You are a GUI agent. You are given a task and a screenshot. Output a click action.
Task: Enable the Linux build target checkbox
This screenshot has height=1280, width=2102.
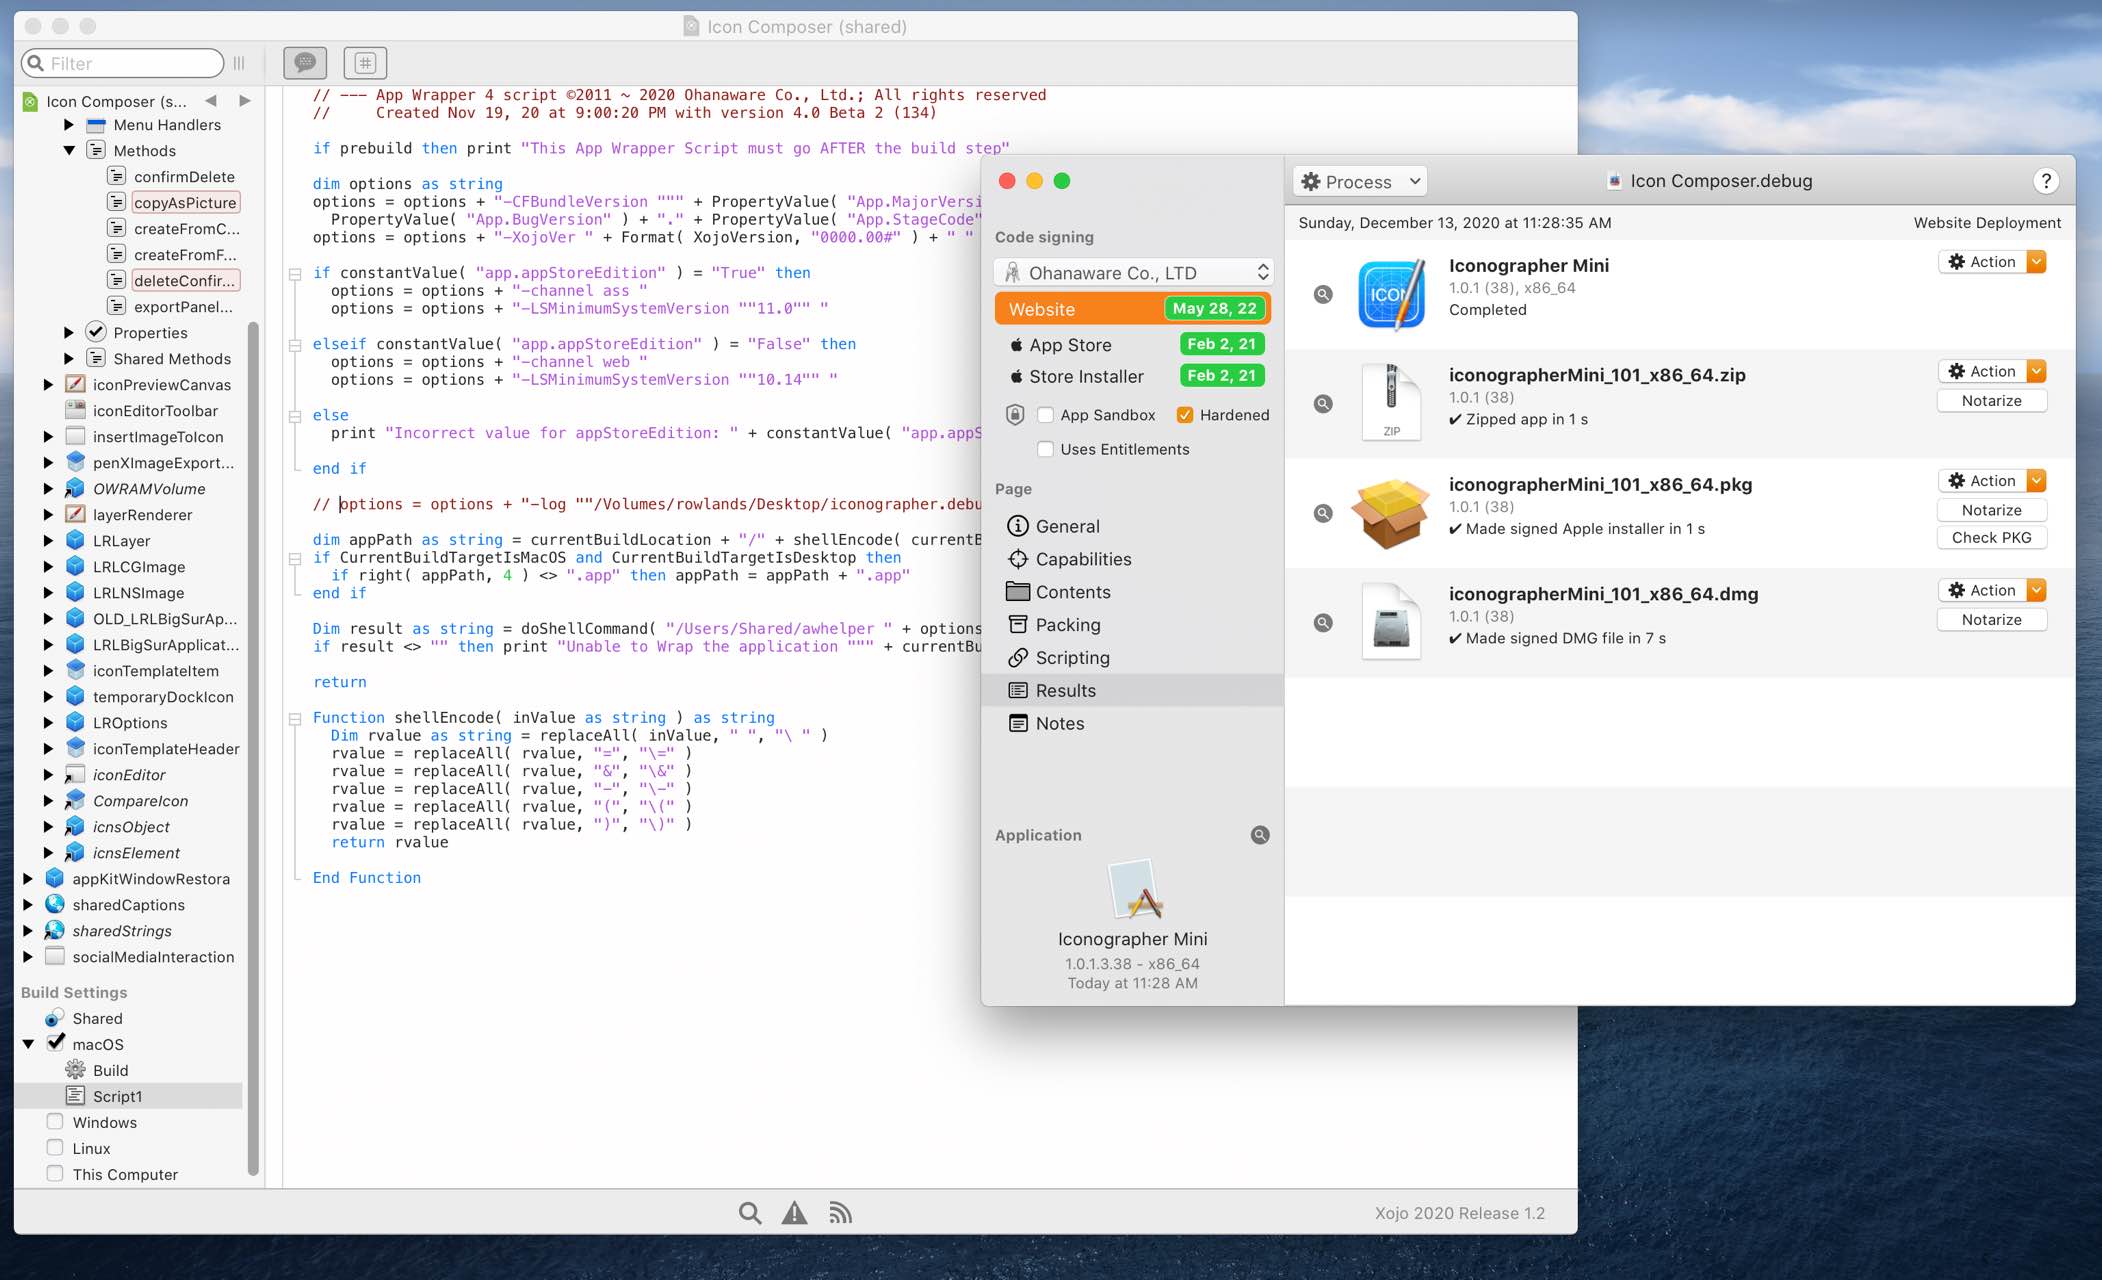(55, 1148)
